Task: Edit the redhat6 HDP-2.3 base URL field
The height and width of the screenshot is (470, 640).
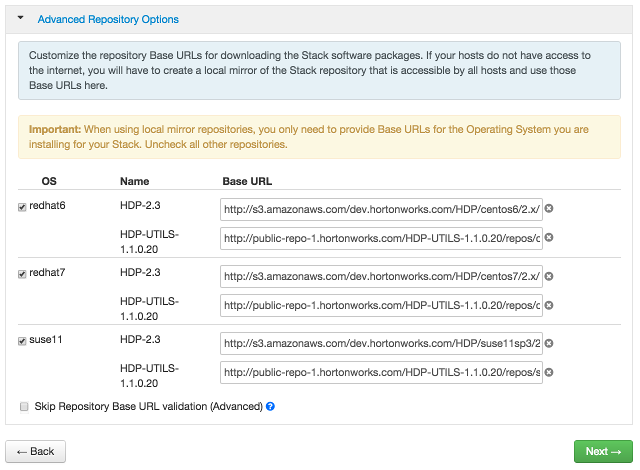Action: pyautogui.click(x=381, y=209)
